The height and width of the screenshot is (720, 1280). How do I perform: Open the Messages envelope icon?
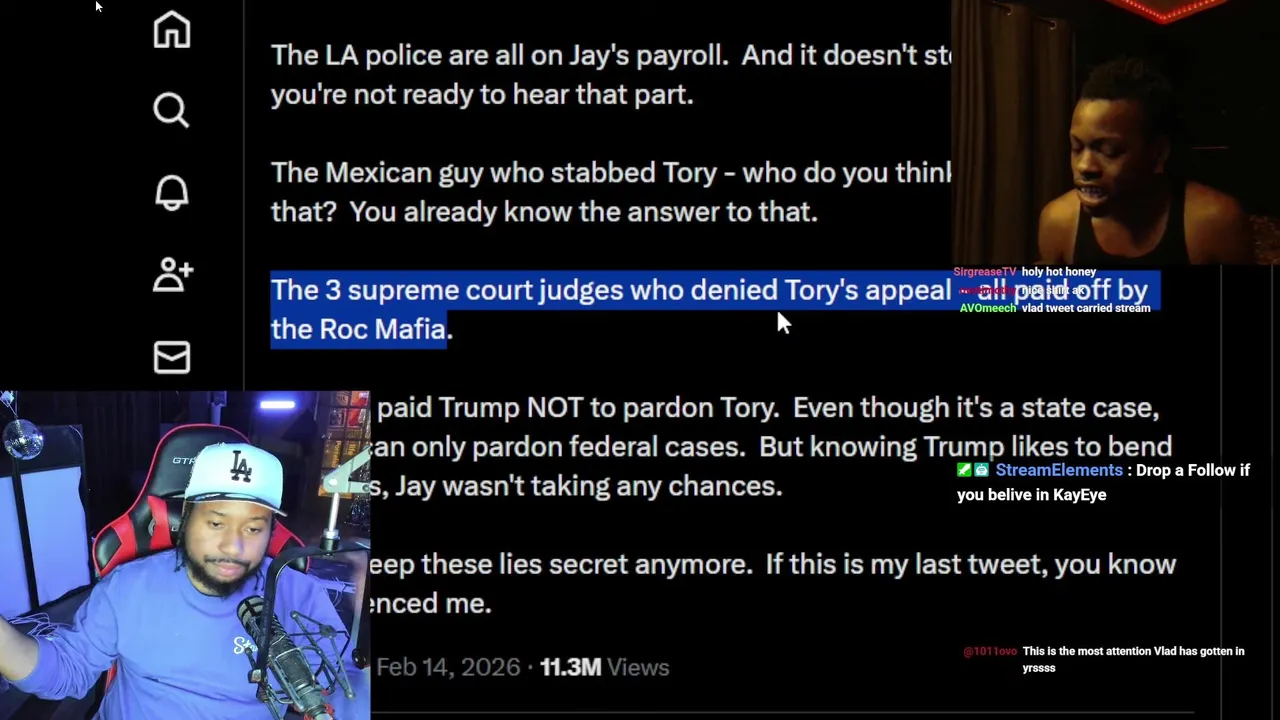point(171,357)
